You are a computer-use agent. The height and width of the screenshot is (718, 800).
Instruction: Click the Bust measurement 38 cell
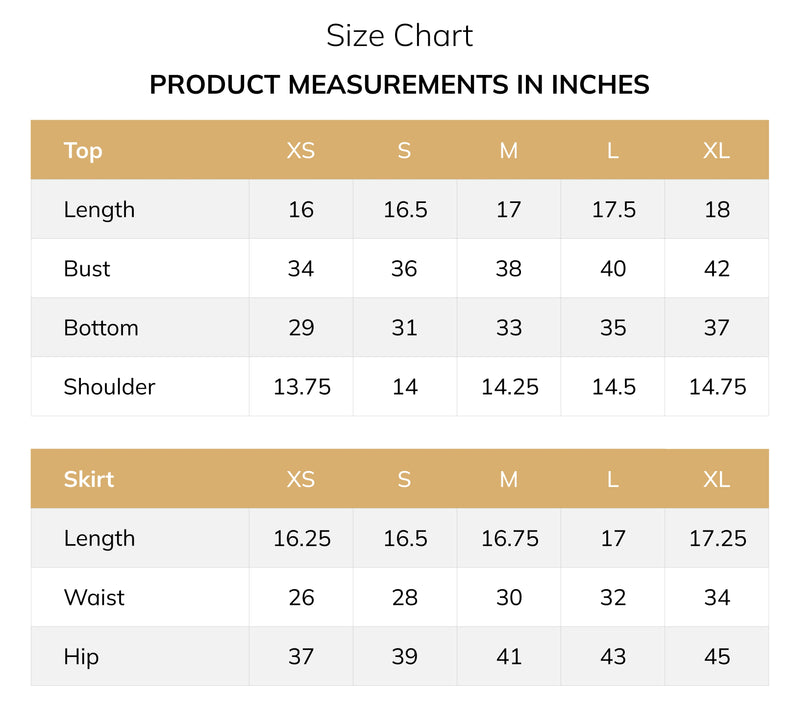(509, 268)
